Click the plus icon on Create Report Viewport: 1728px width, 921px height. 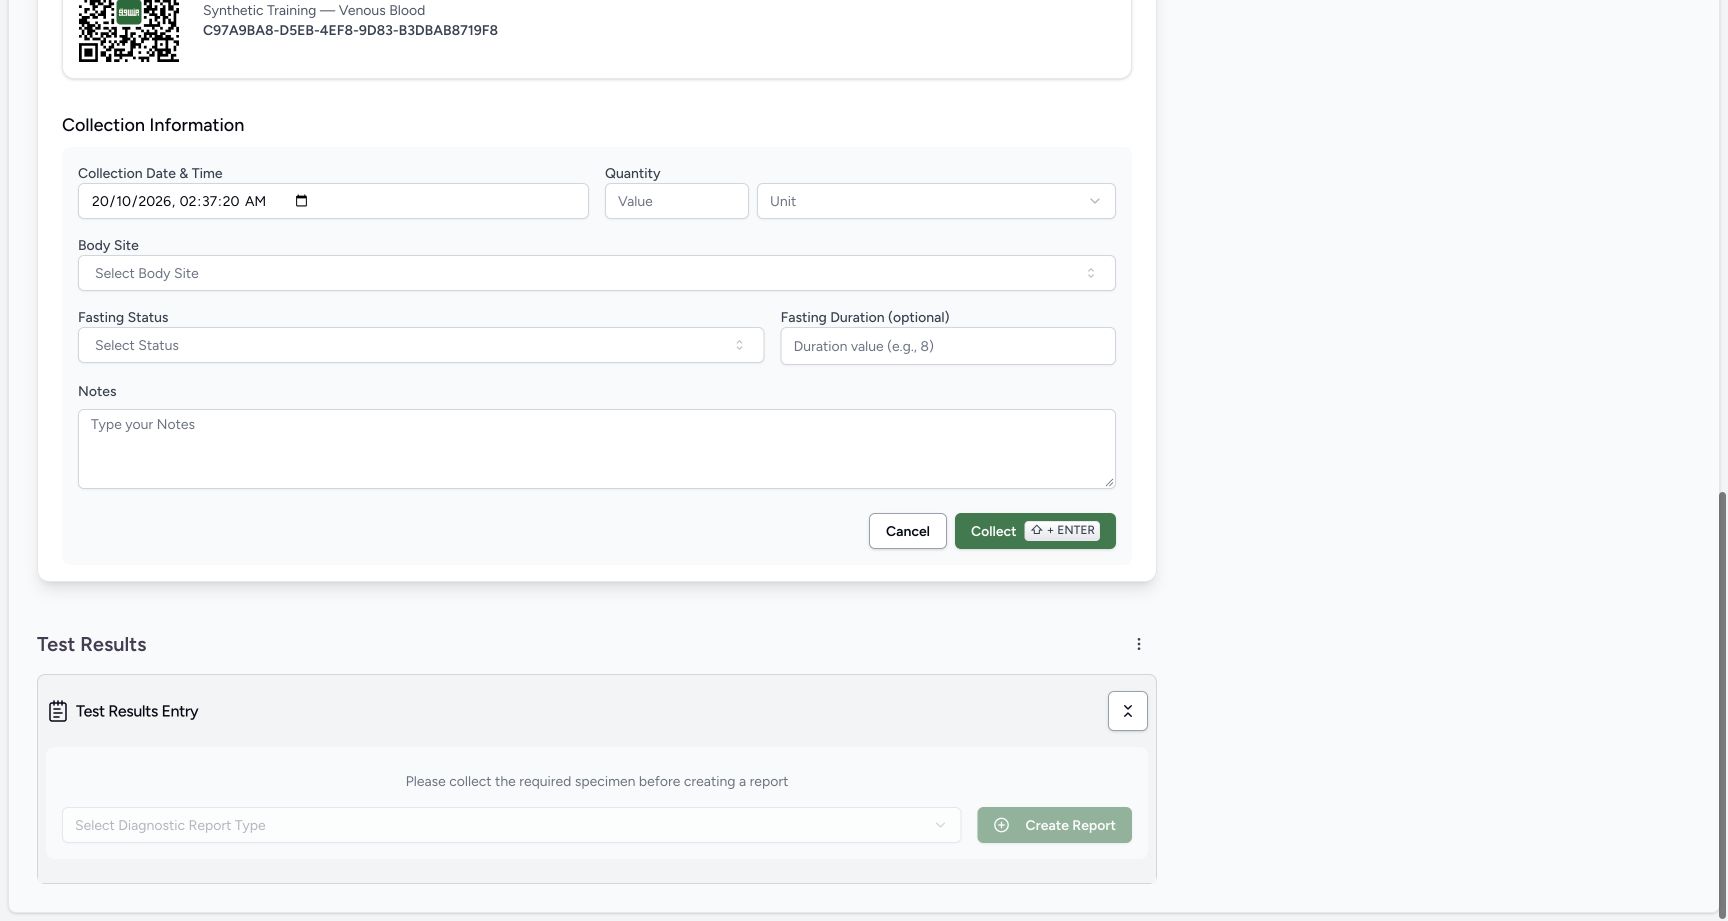click(x=1001, y=825)
